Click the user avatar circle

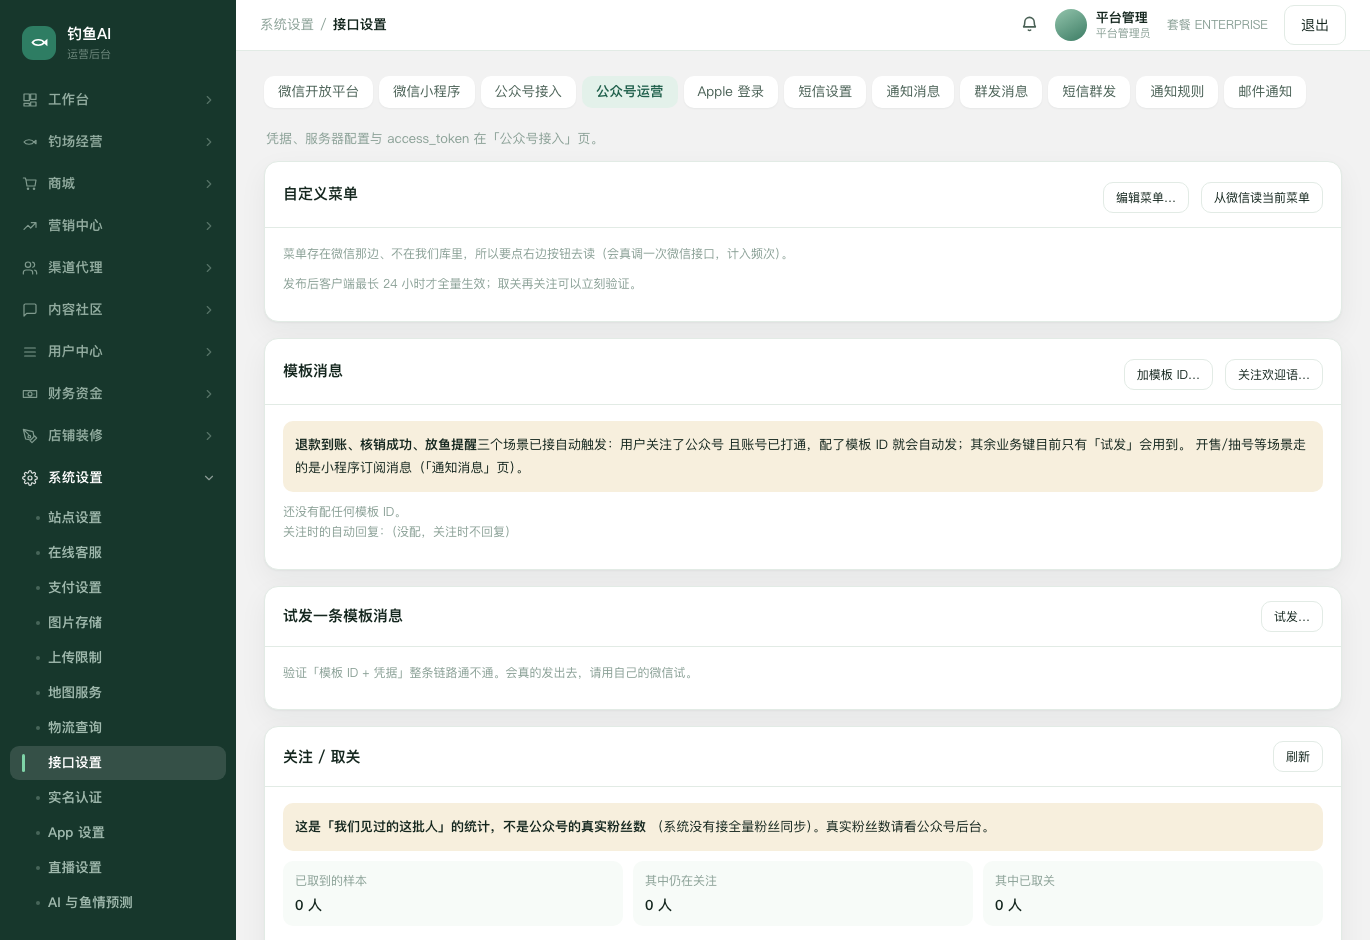coord(1071,25)
